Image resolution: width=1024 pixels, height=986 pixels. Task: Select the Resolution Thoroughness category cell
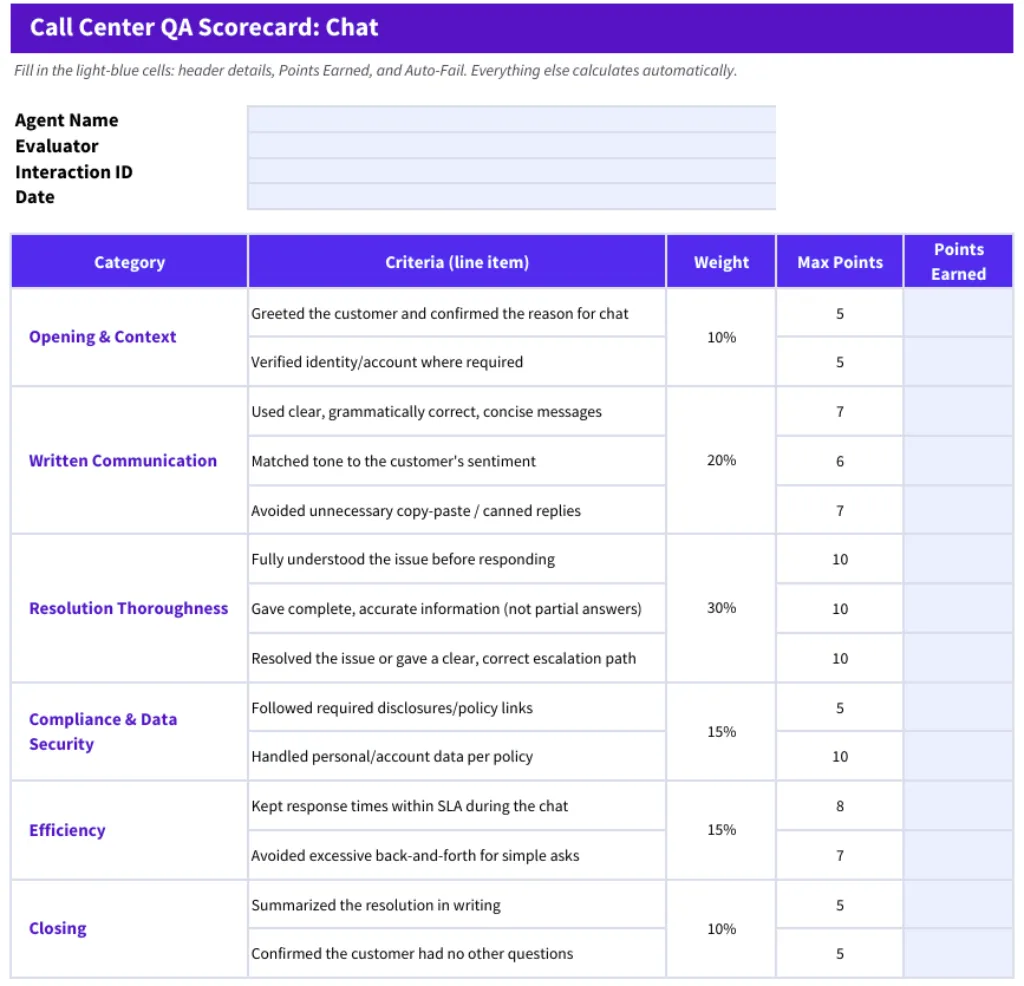(x=129, y=609)
